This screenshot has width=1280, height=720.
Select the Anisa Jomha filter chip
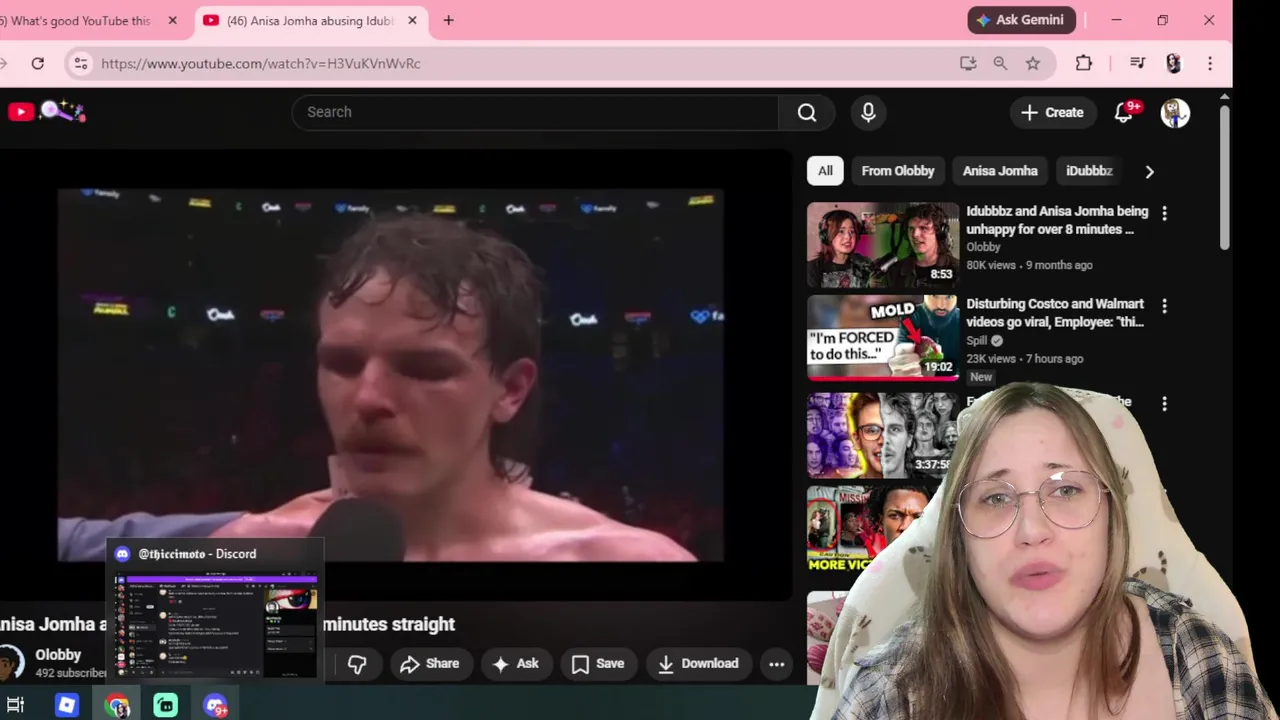click(1000, 171)
